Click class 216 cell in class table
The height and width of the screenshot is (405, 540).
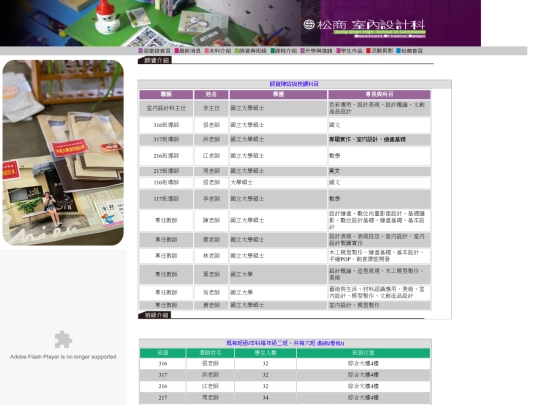coord(163,386)
